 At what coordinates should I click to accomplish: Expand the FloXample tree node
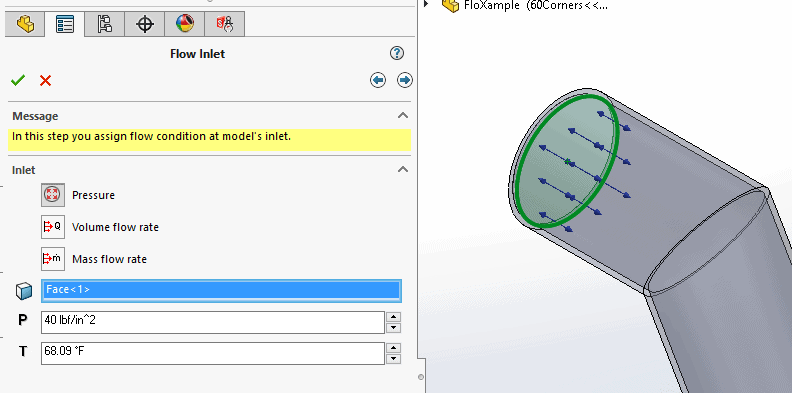426,4
